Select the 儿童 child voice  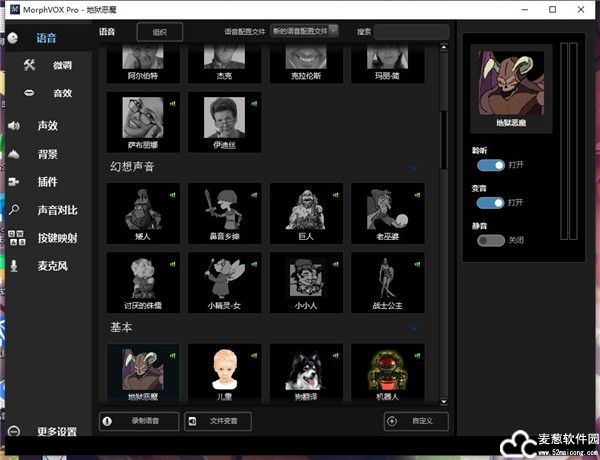coord(224,373)
